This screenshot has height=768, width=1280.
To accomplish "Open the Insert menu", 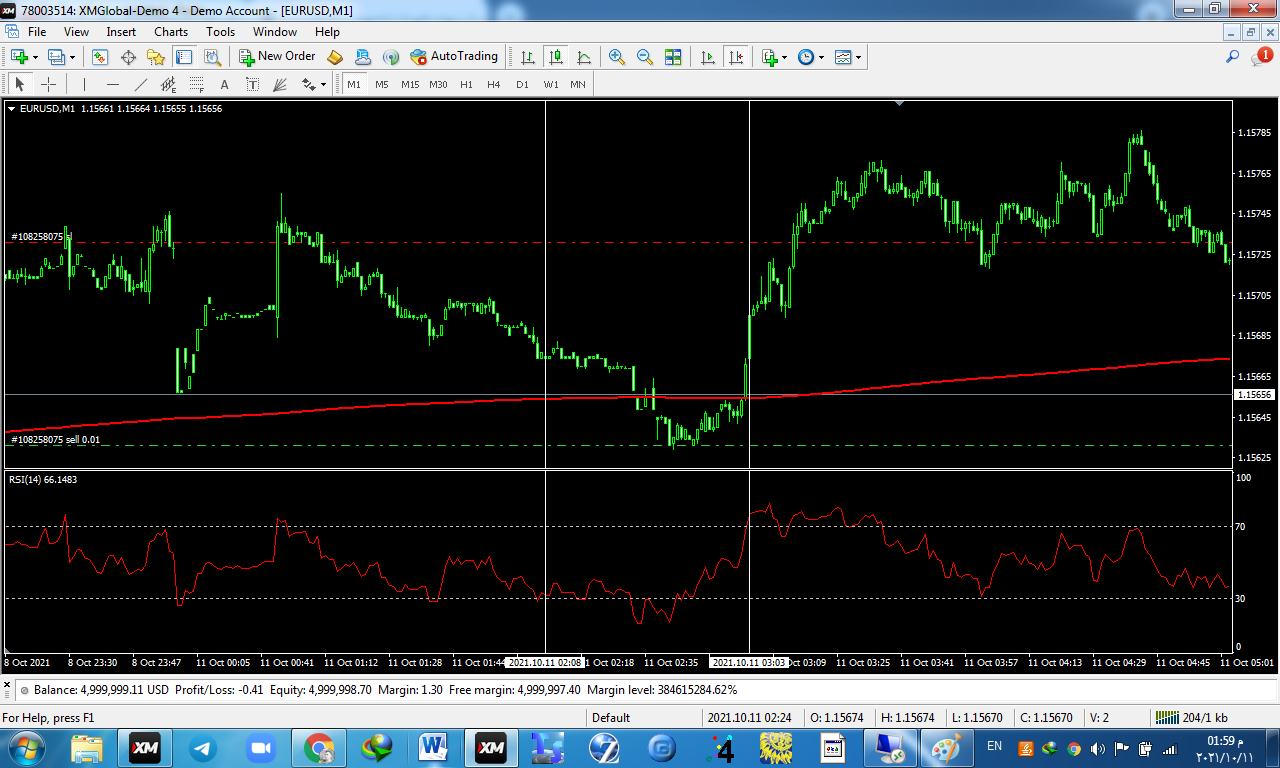I will [x=121, y=32].
